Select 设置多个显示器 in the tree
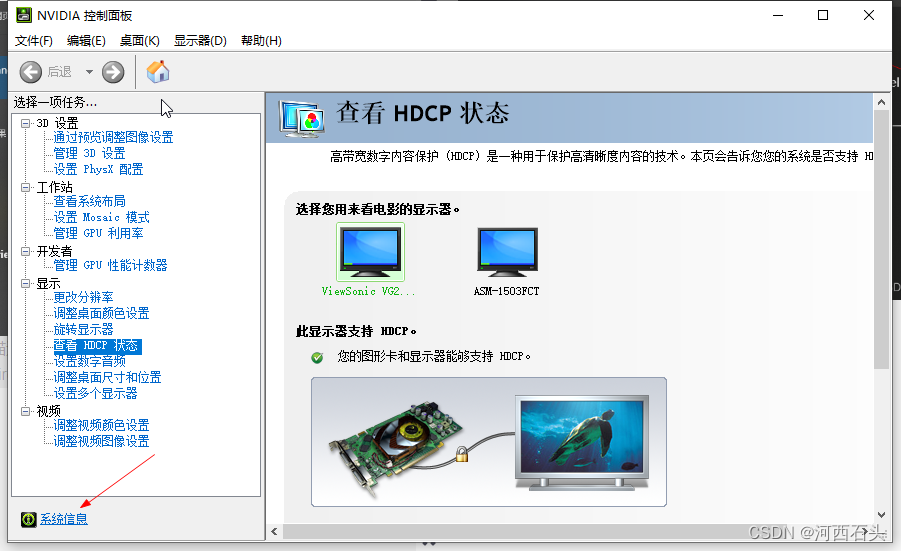The height and width of the screenshot is (551, 901). (x=95, y=394)
